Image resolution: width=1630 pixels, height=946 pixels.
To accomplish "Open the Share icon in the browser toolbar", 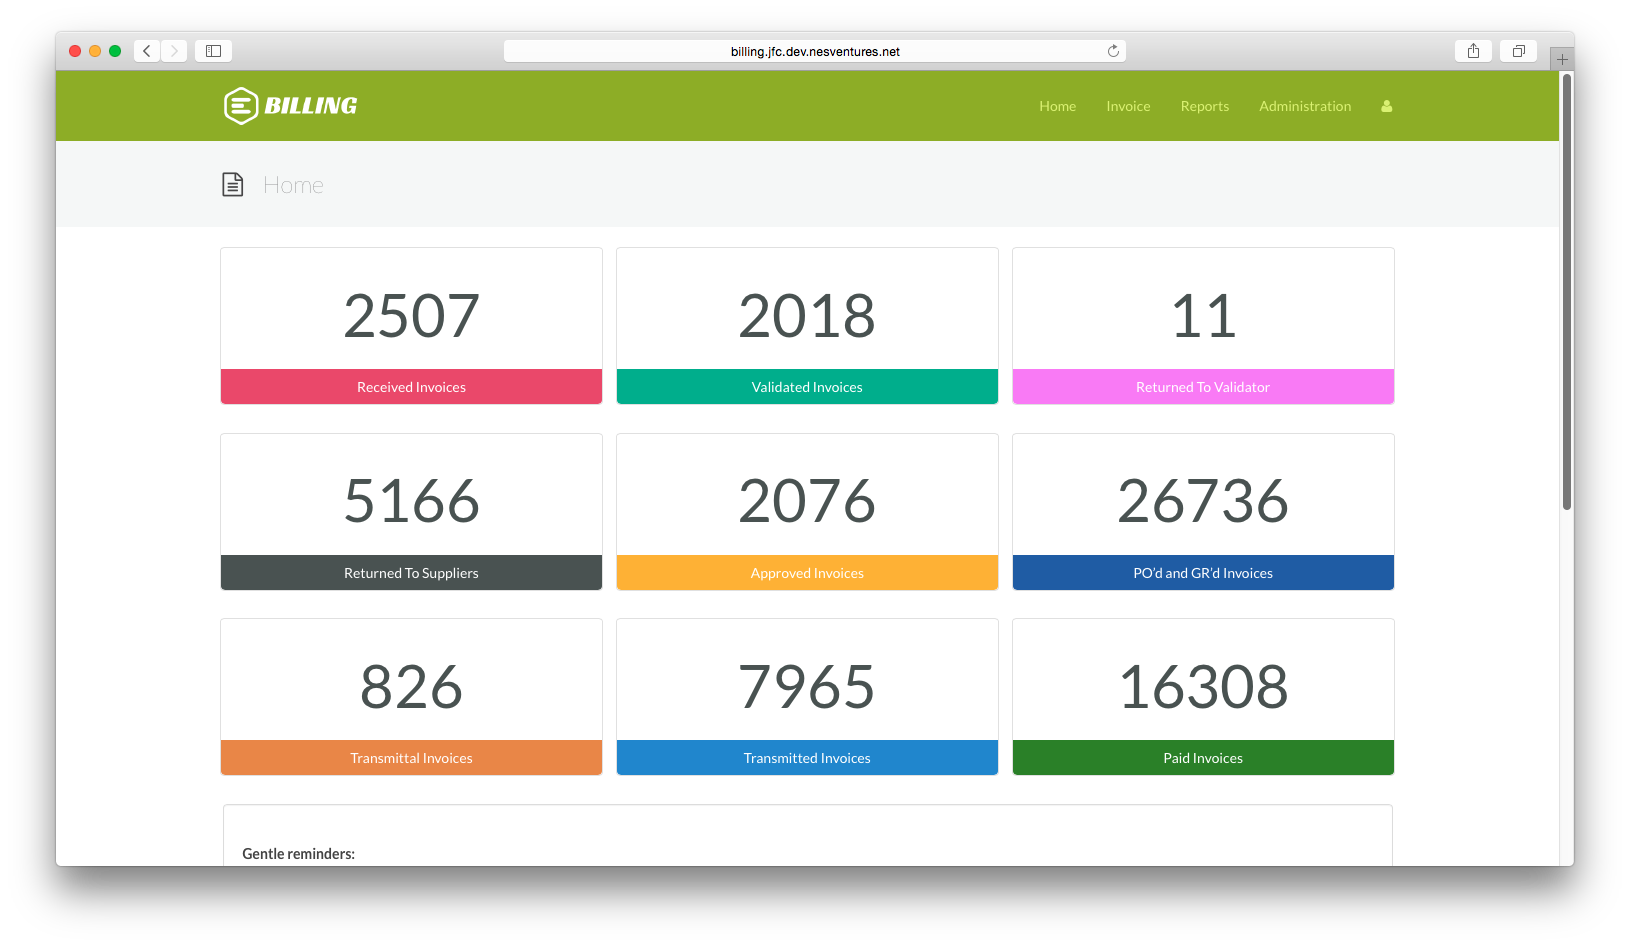I will pos(1473,50).
